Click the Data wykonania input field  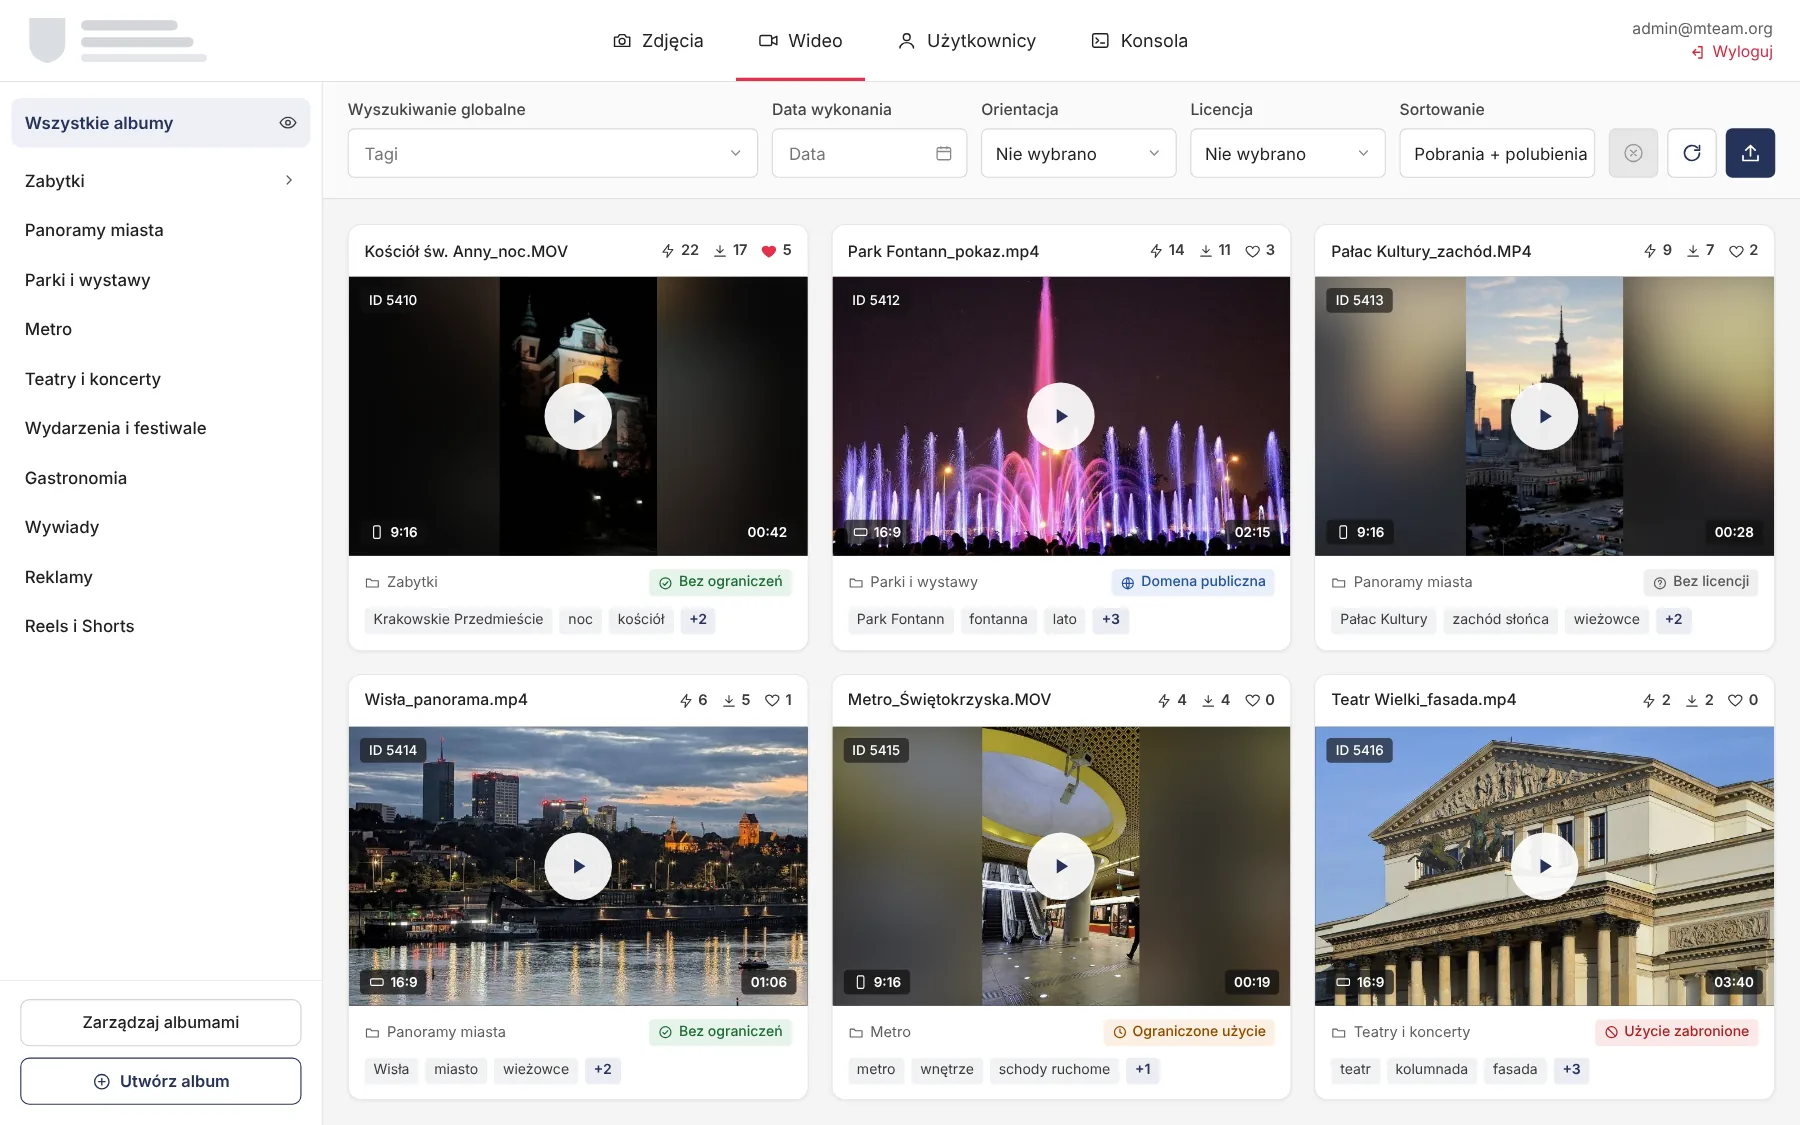(869, 153)
